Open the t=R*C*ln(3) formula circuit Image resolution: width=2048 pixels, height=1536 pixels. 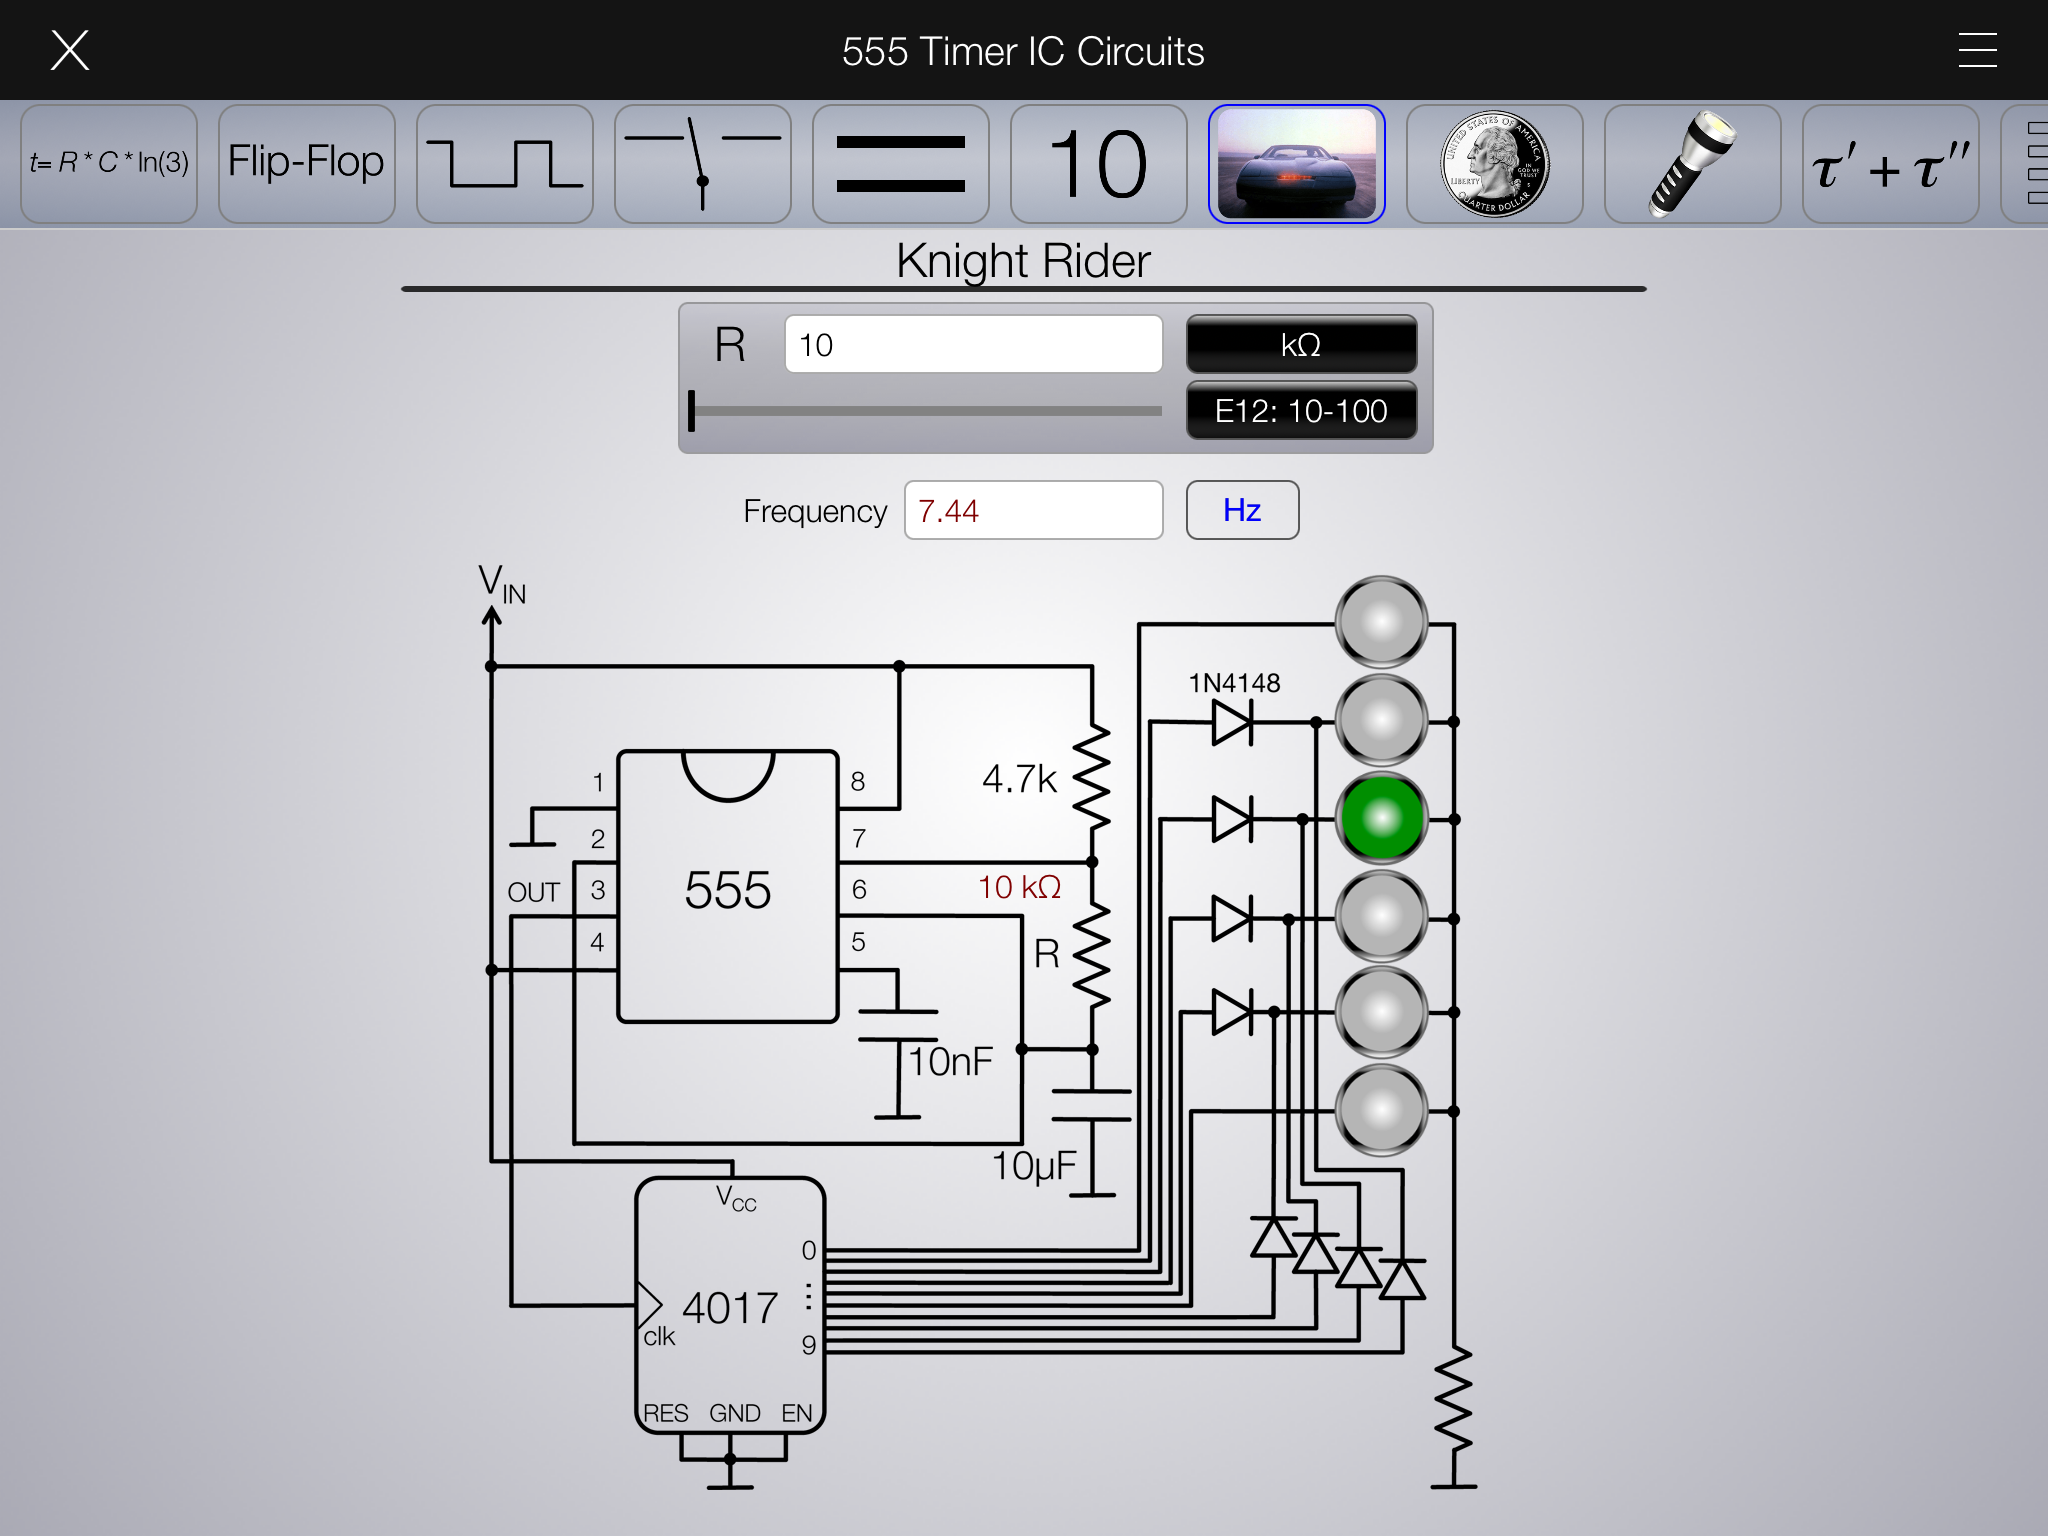[109, 164]
